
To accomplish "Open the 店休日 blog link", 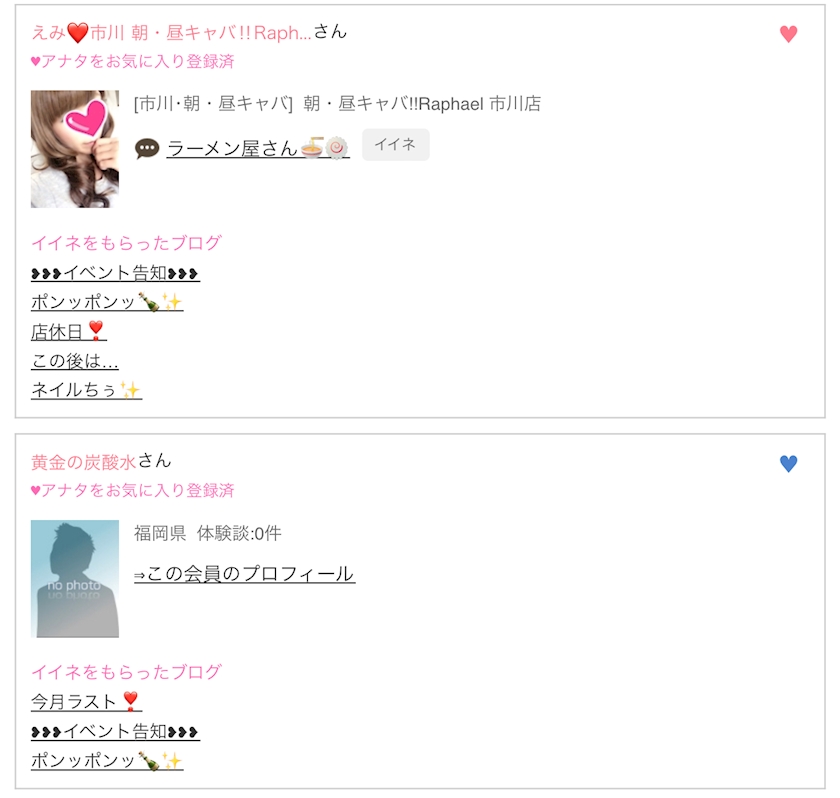I will (69, 331).
